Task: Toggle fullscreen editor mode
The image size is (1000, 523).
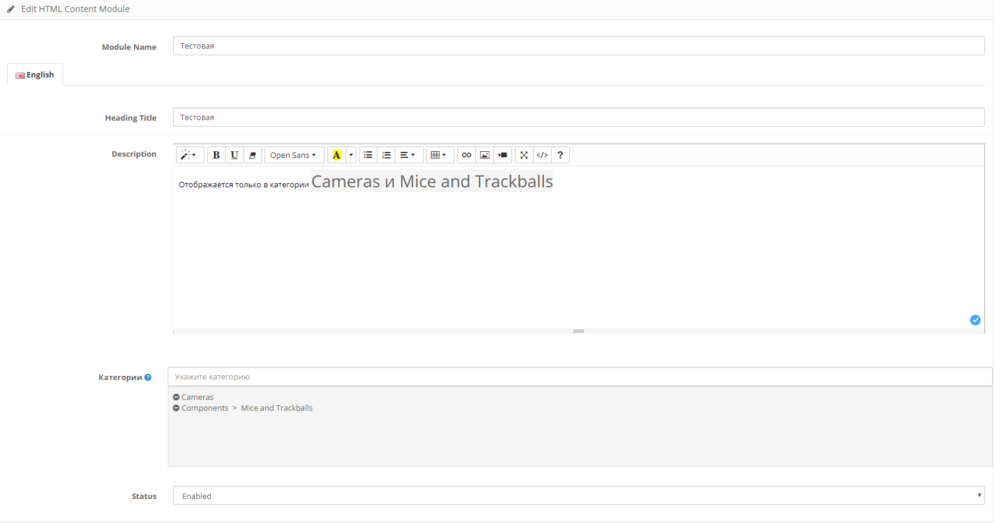Action: coord(524,155)
